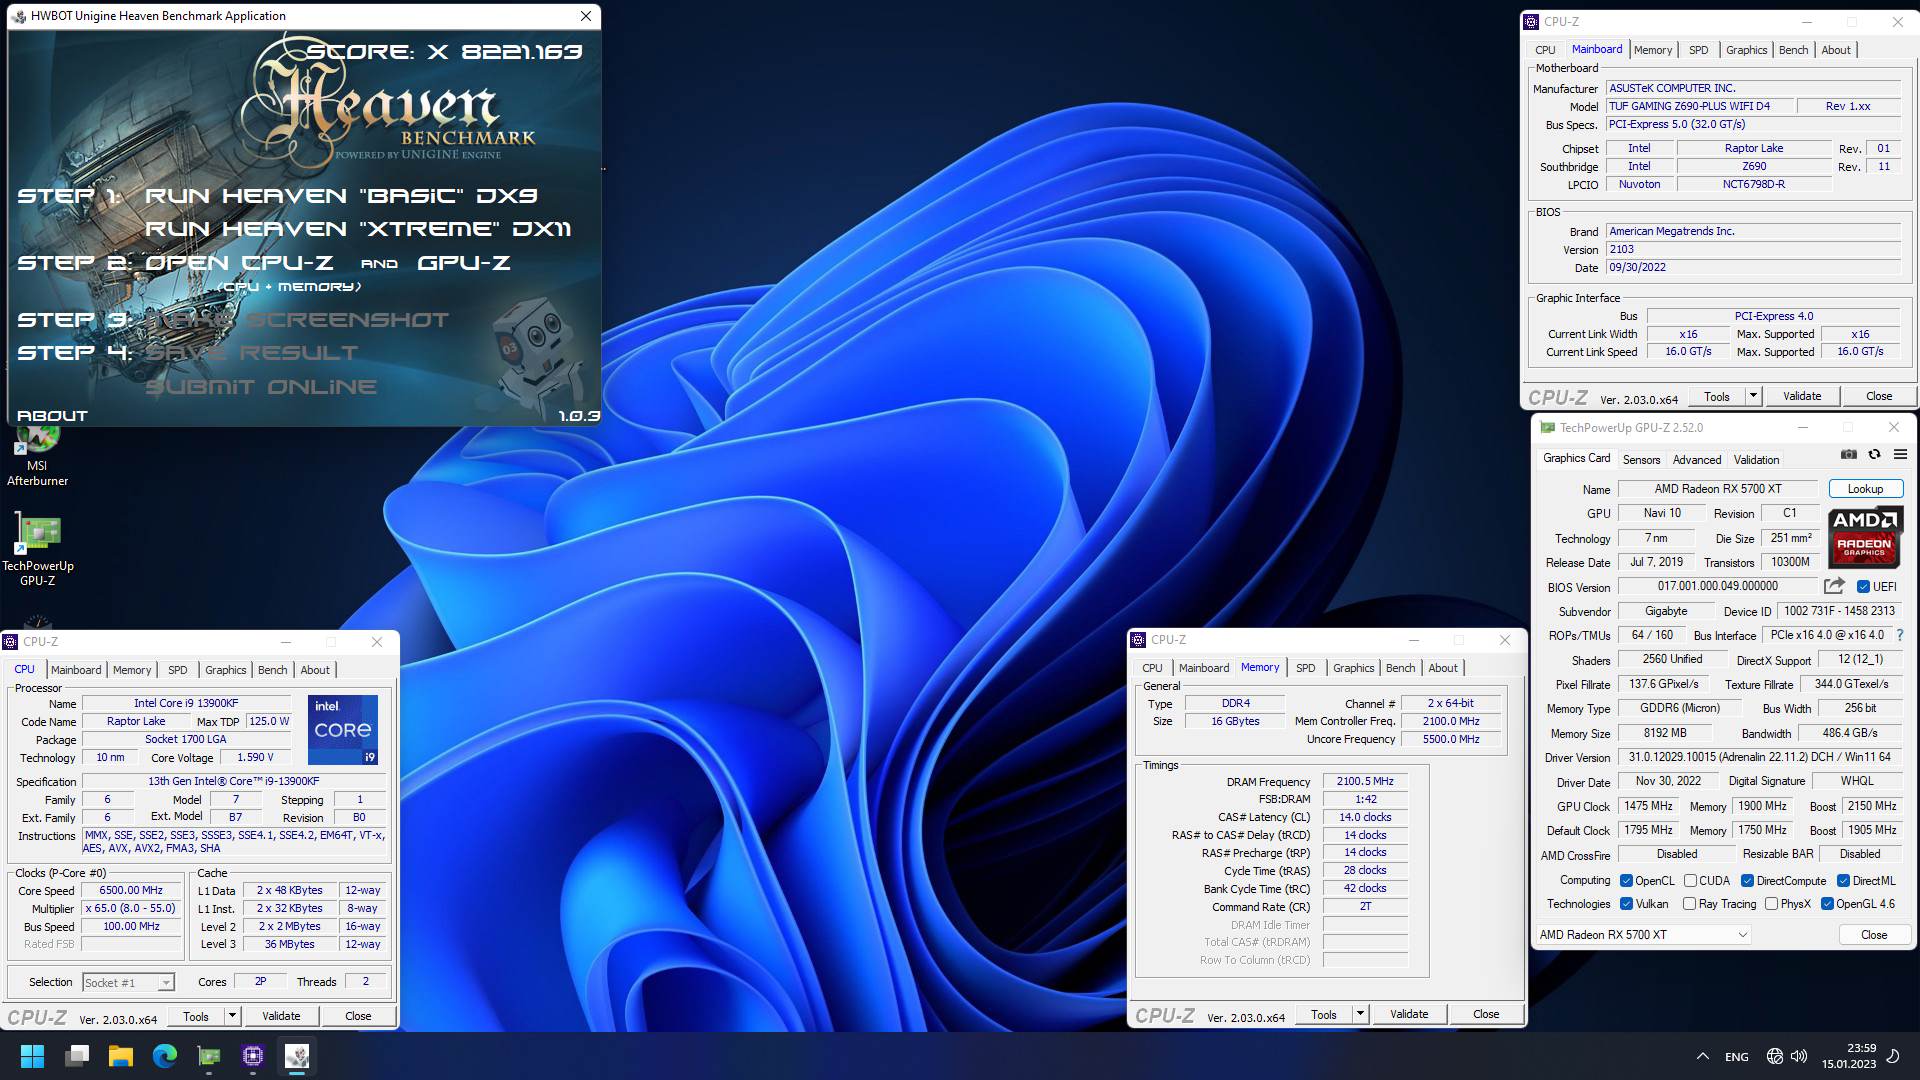Click Run Heaven Basic DX9
This screenshot has width=1920, height=1080.
click(341, 196)
